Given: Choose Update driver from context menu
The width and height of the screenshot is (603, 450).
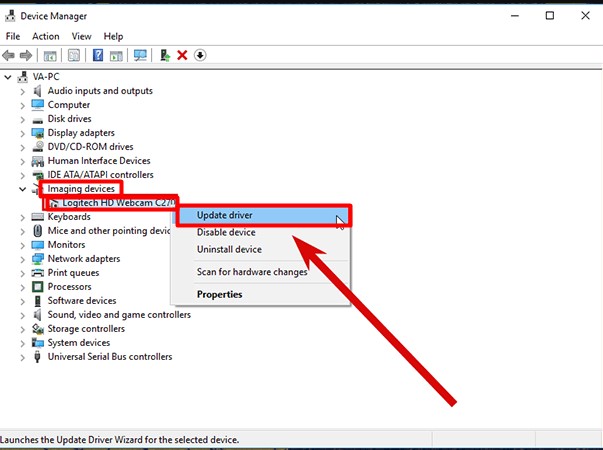Looking at the screenshot, I should pos(225,215).
